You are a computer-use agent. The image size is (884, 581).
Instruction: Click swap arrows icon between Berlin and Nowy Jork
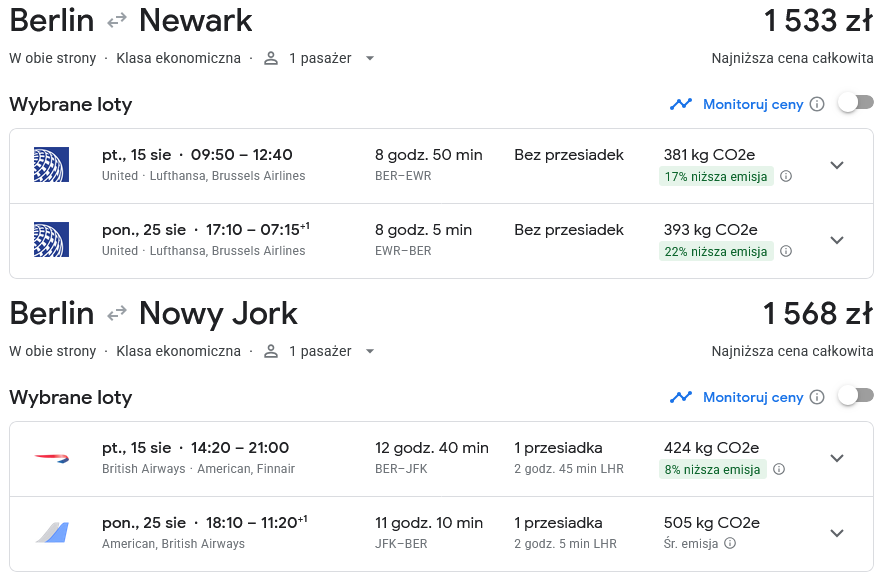tap(117, 313)
